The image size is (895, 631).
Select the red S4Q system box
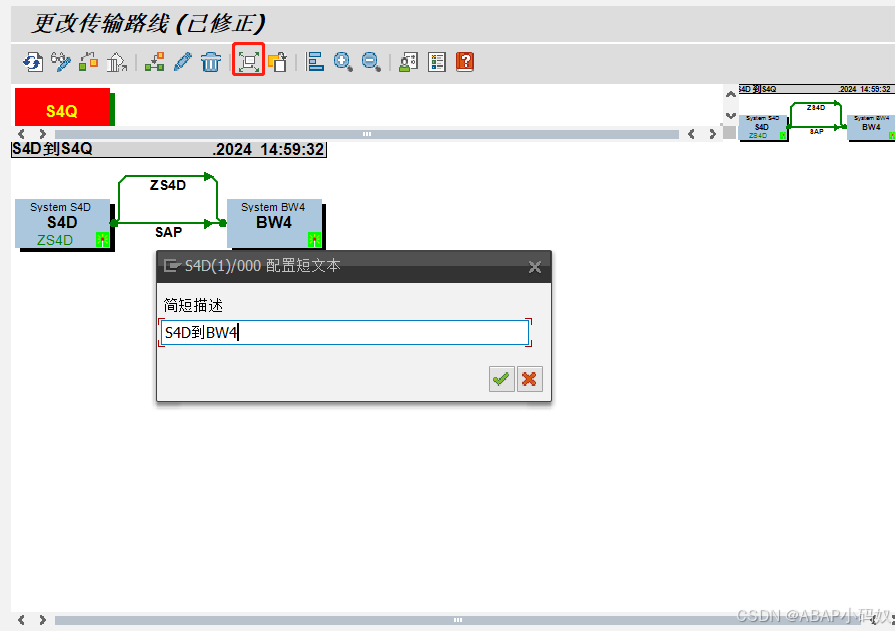(x=63, y=107)
